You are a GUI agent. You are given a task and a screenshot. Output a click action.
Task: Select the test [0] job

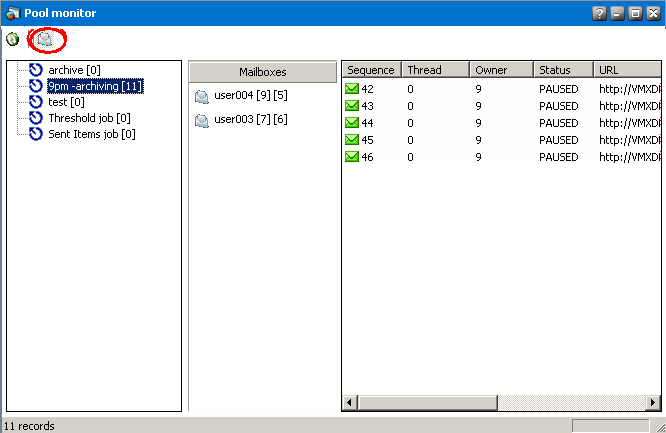(x=66, y=102)
